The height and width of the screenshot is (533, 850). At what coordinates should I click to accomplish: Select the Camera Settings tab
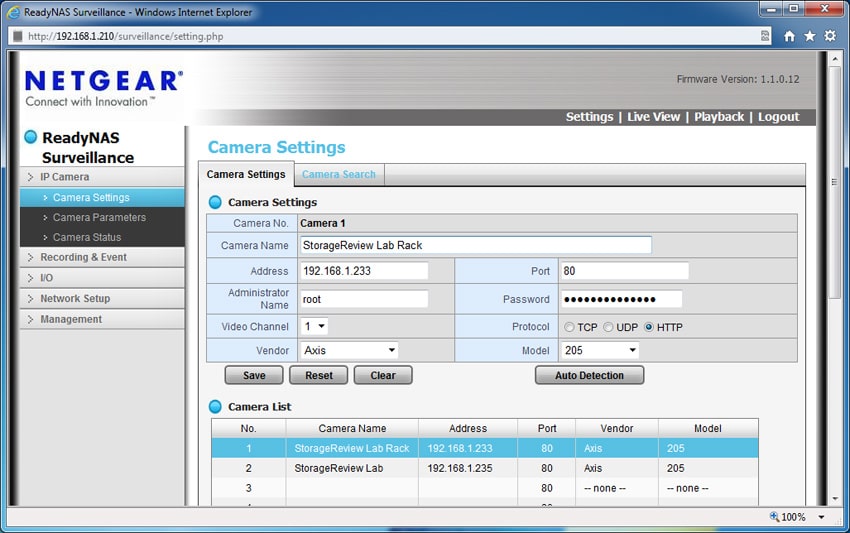tap(246, 175)
